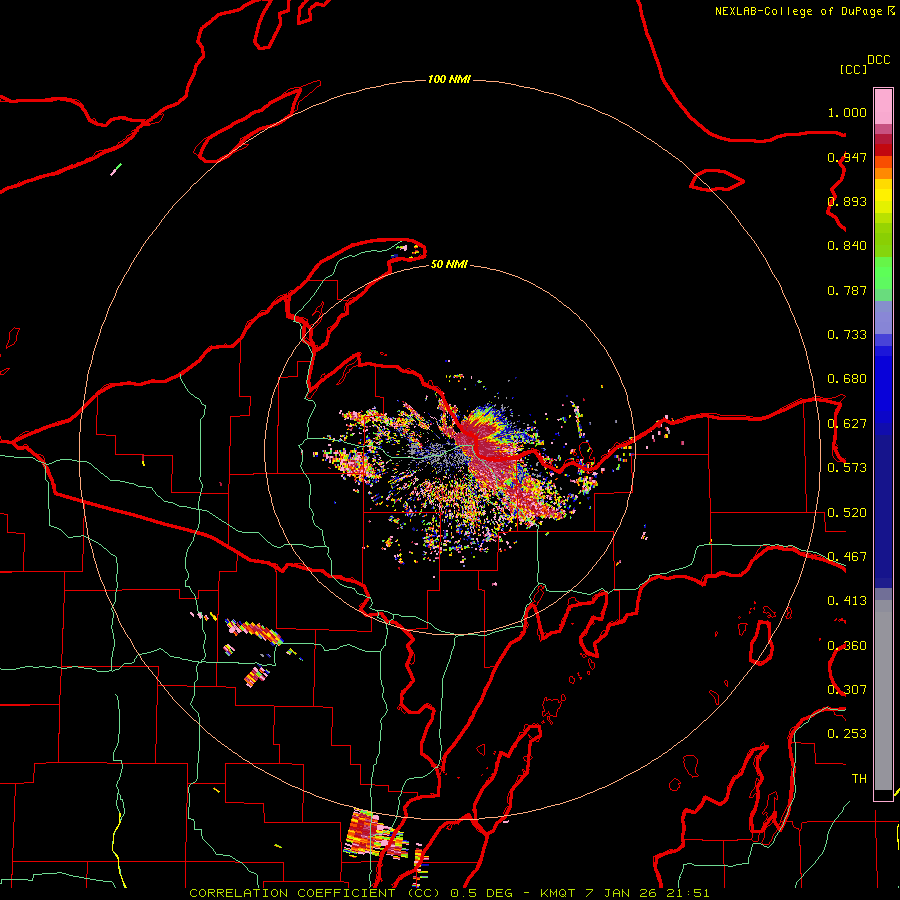The width and height of the screenshot is (900, 900).
Task: Select the 0.947 legend value
Action: click(x=847, y=157)
